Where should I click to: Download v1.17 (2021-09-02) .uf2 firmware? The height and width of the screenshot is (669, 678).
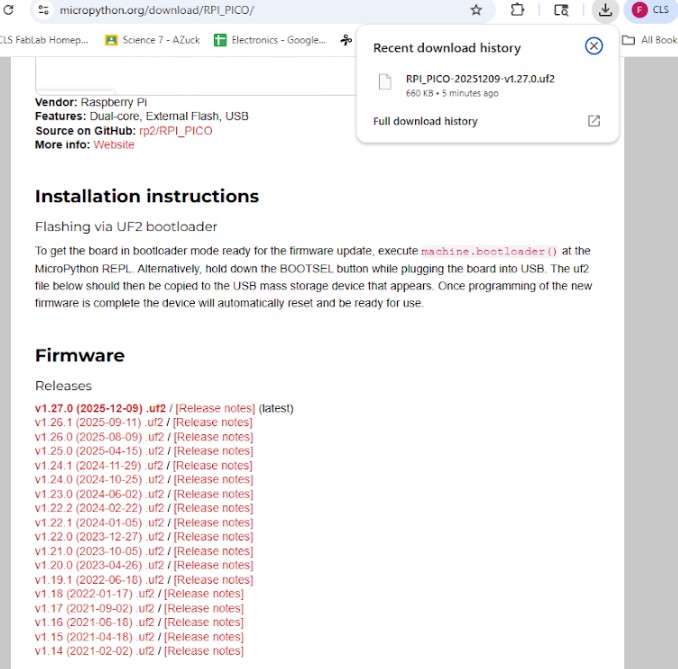(95, 608)
